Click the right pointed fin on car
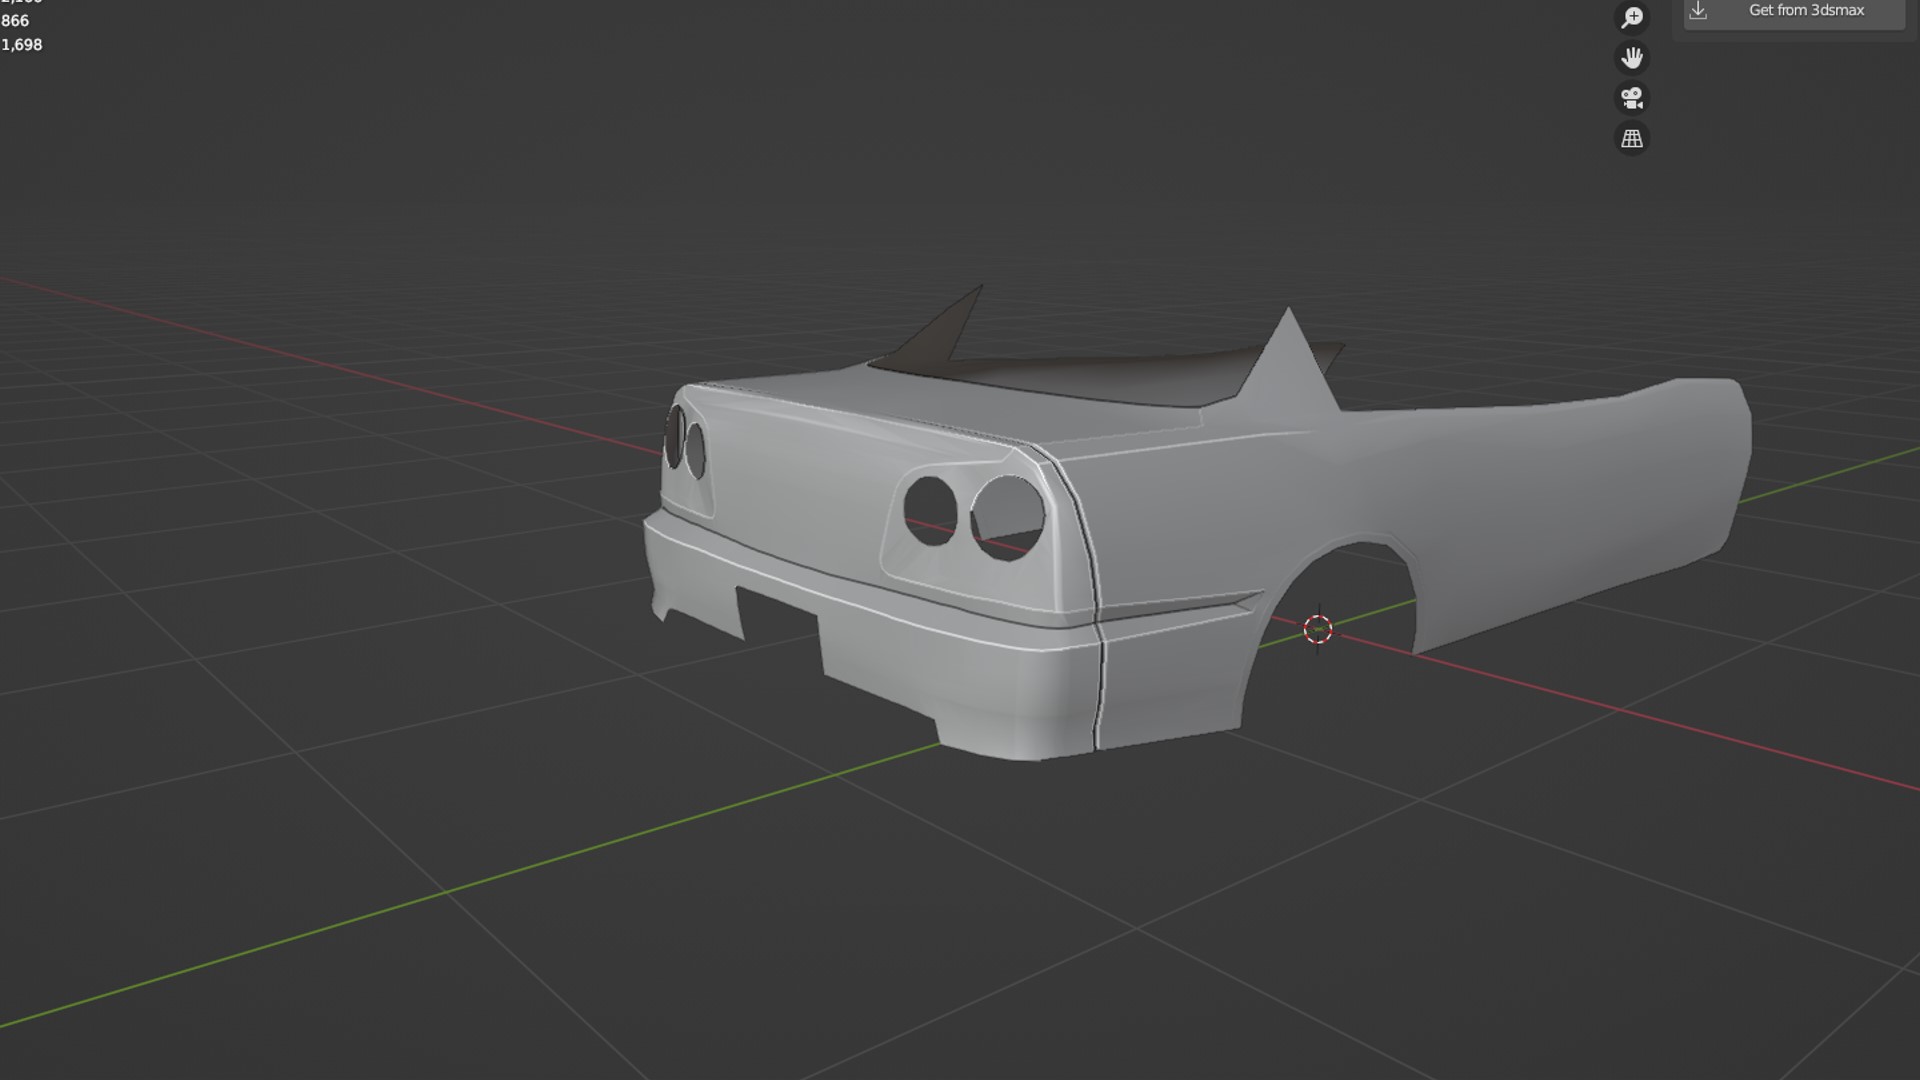The image size is (1920, 1080). tap(1290, 365)
